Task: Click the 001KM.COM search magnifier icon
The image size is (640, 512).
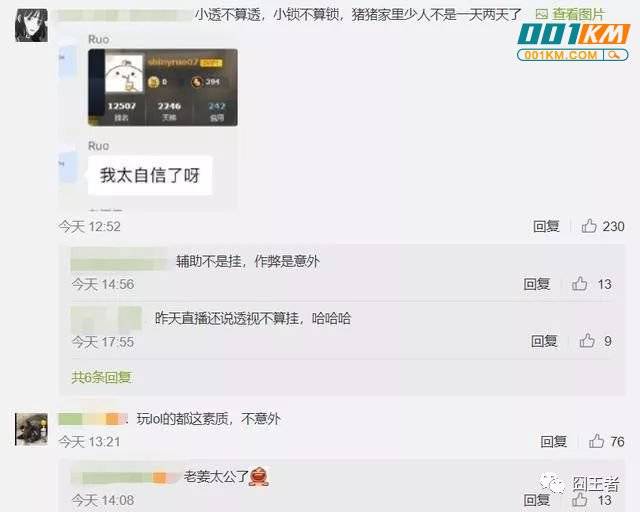Action: coord(614,55)
